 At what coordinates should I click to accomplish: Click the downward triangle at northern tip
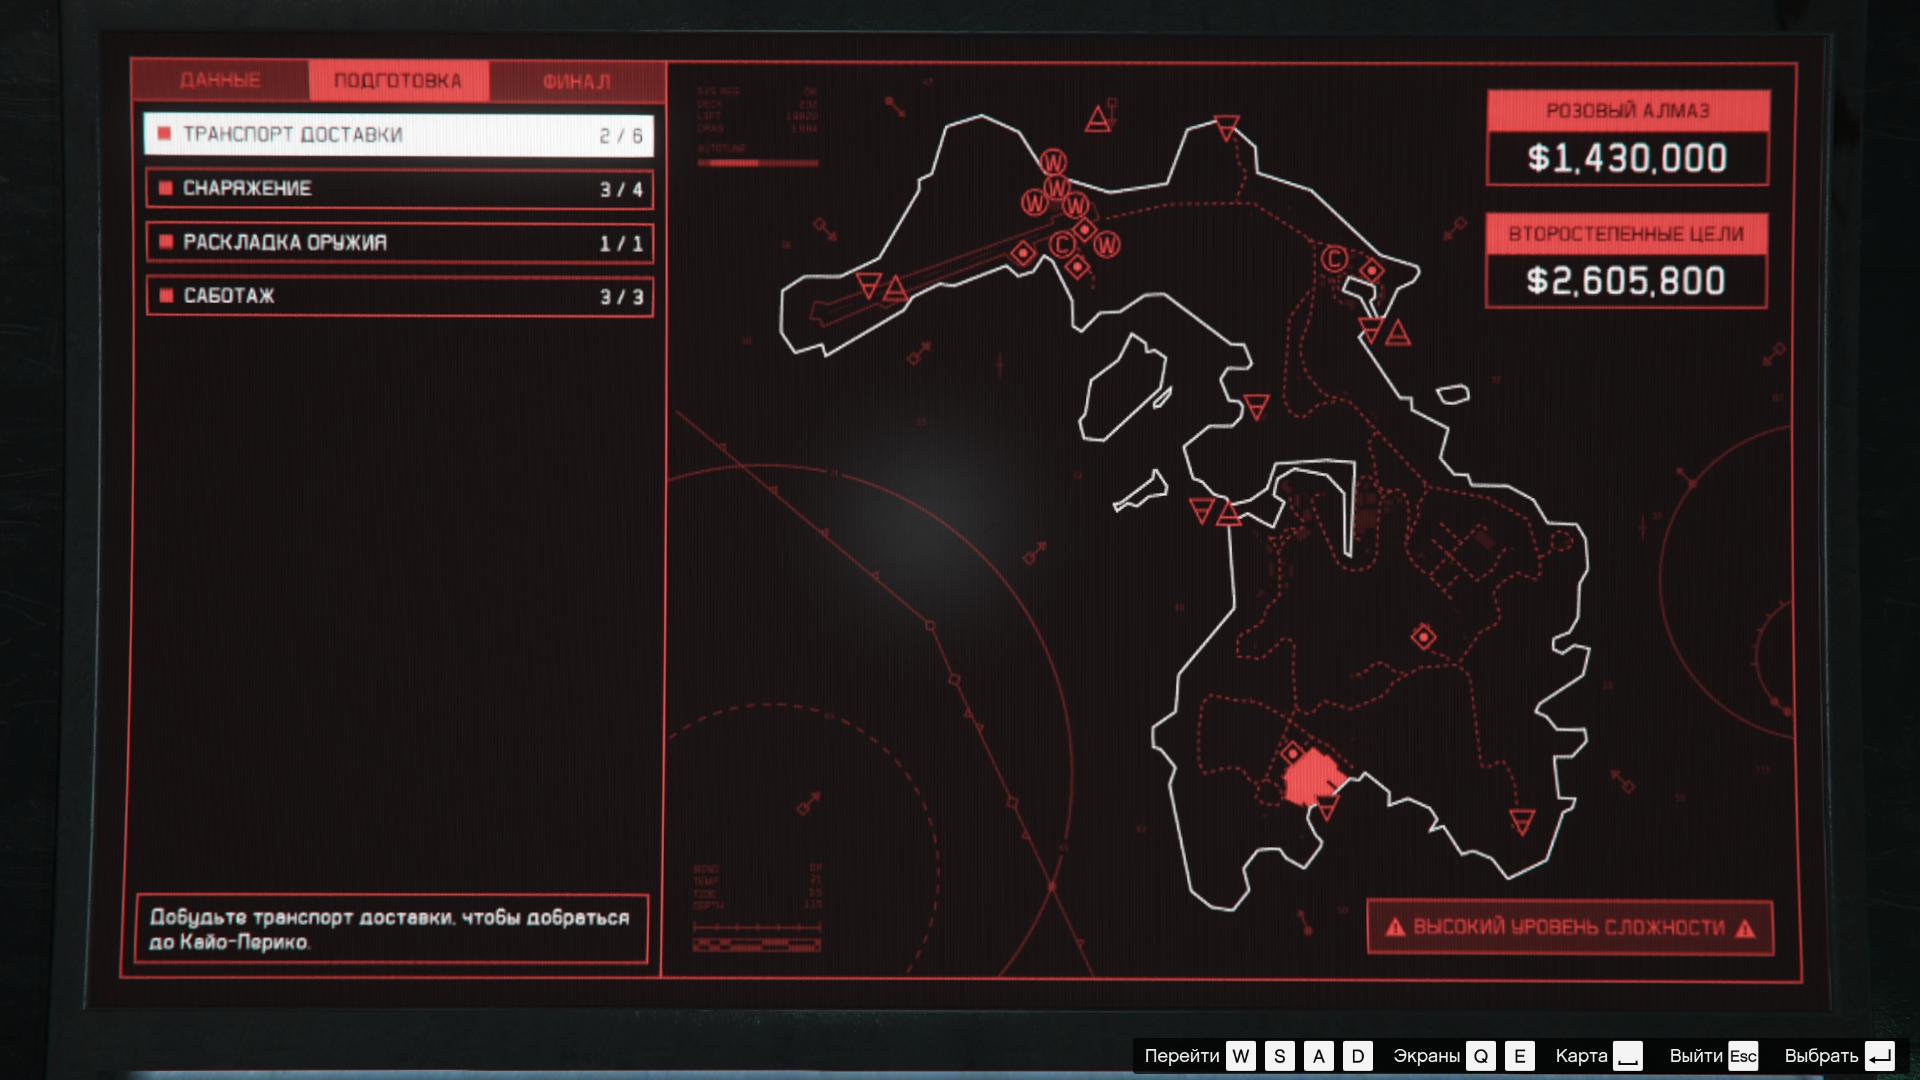click(1227, 128)
